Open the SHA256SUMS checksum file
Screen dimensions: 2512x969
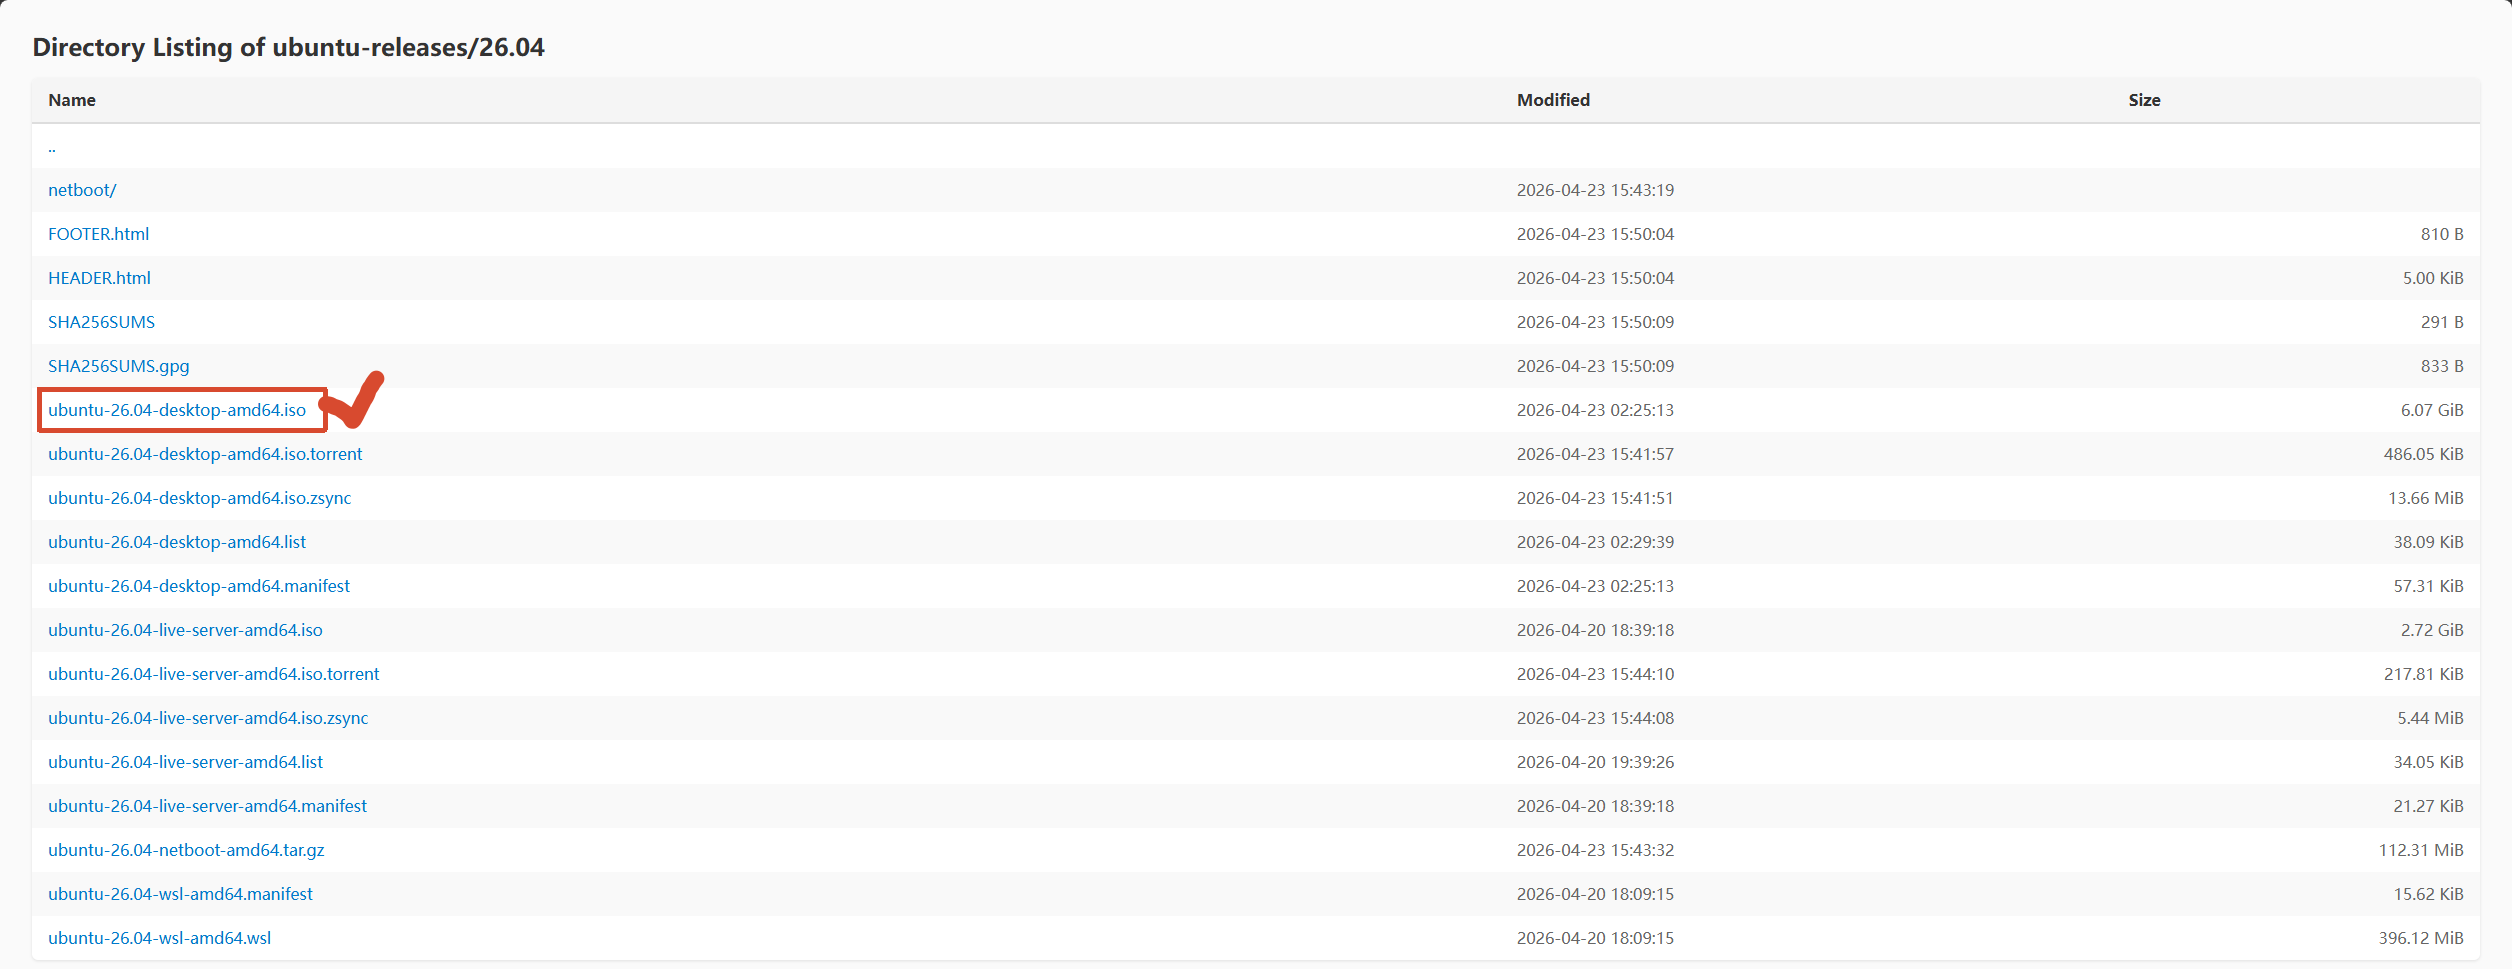point(101,322)
